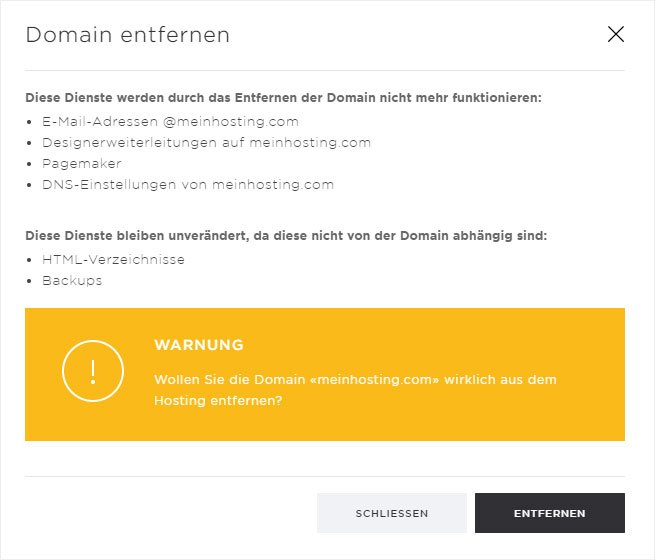The height and width of the screenshot is (560, 655).
Task: Click the ENTFERNEN button
Action: pos(550,513)
